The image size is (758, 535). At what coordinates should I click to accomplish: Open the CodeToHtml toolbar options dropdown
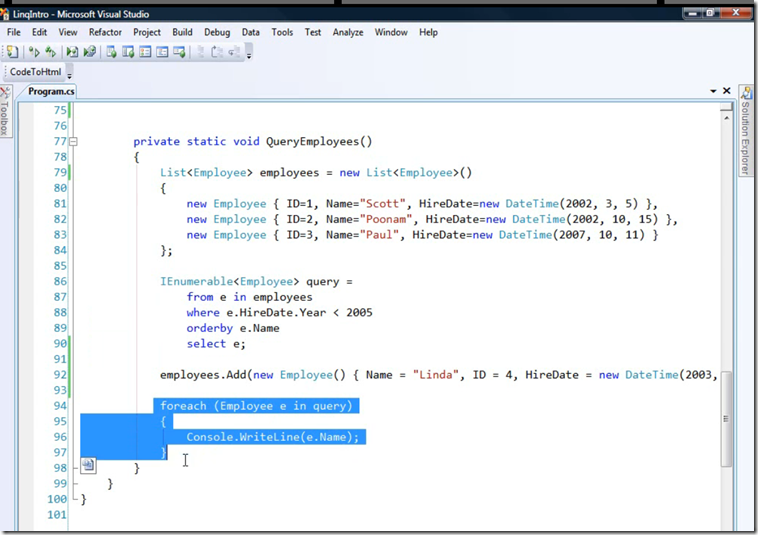click(x=70, y=73)
